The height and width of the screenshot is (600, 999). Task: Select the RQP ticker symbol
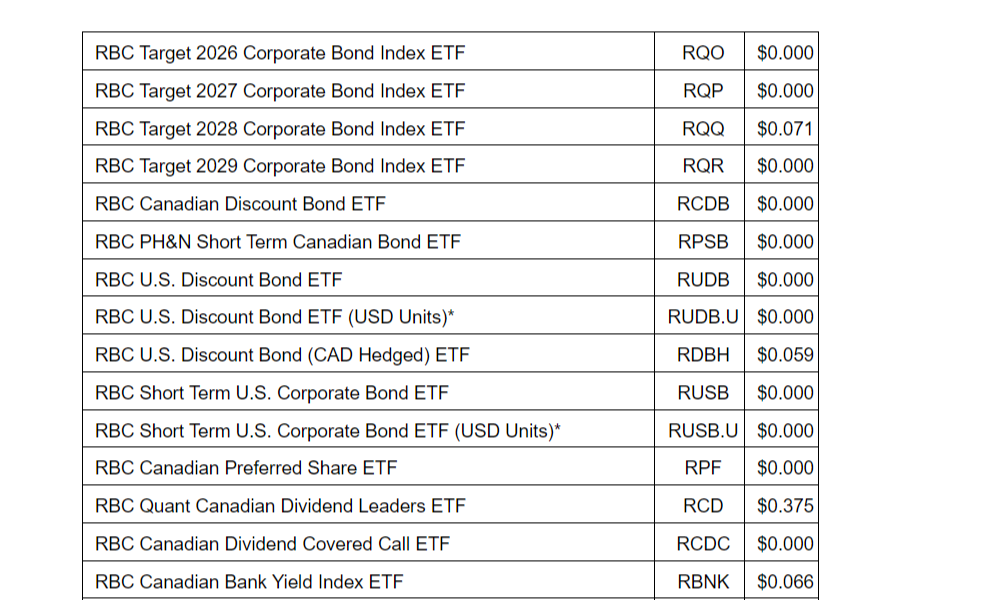pyautogui.click(x=703, y=91)
